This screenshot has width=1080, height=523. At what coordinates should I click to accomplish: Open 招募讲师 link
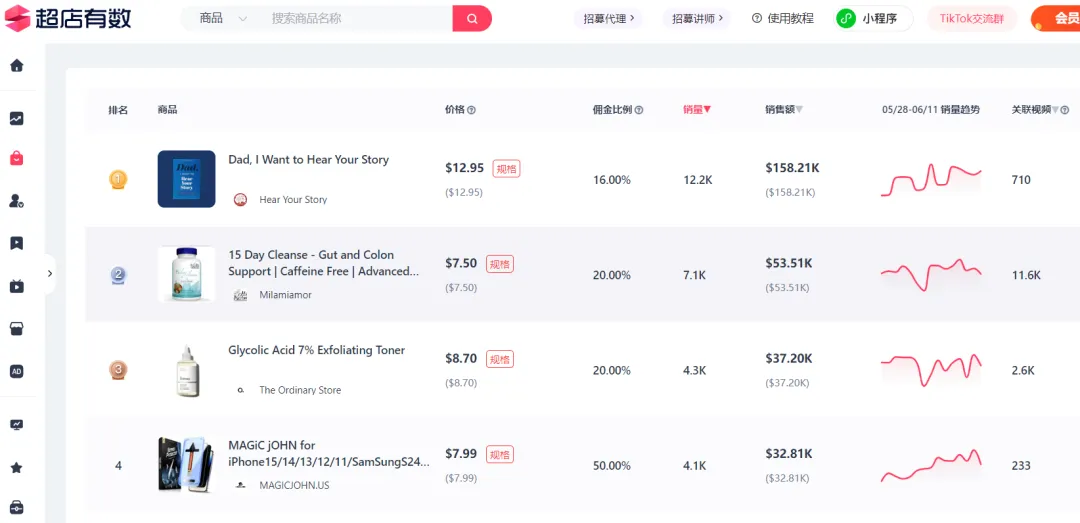pyautogui.click(x=697, y=19)
